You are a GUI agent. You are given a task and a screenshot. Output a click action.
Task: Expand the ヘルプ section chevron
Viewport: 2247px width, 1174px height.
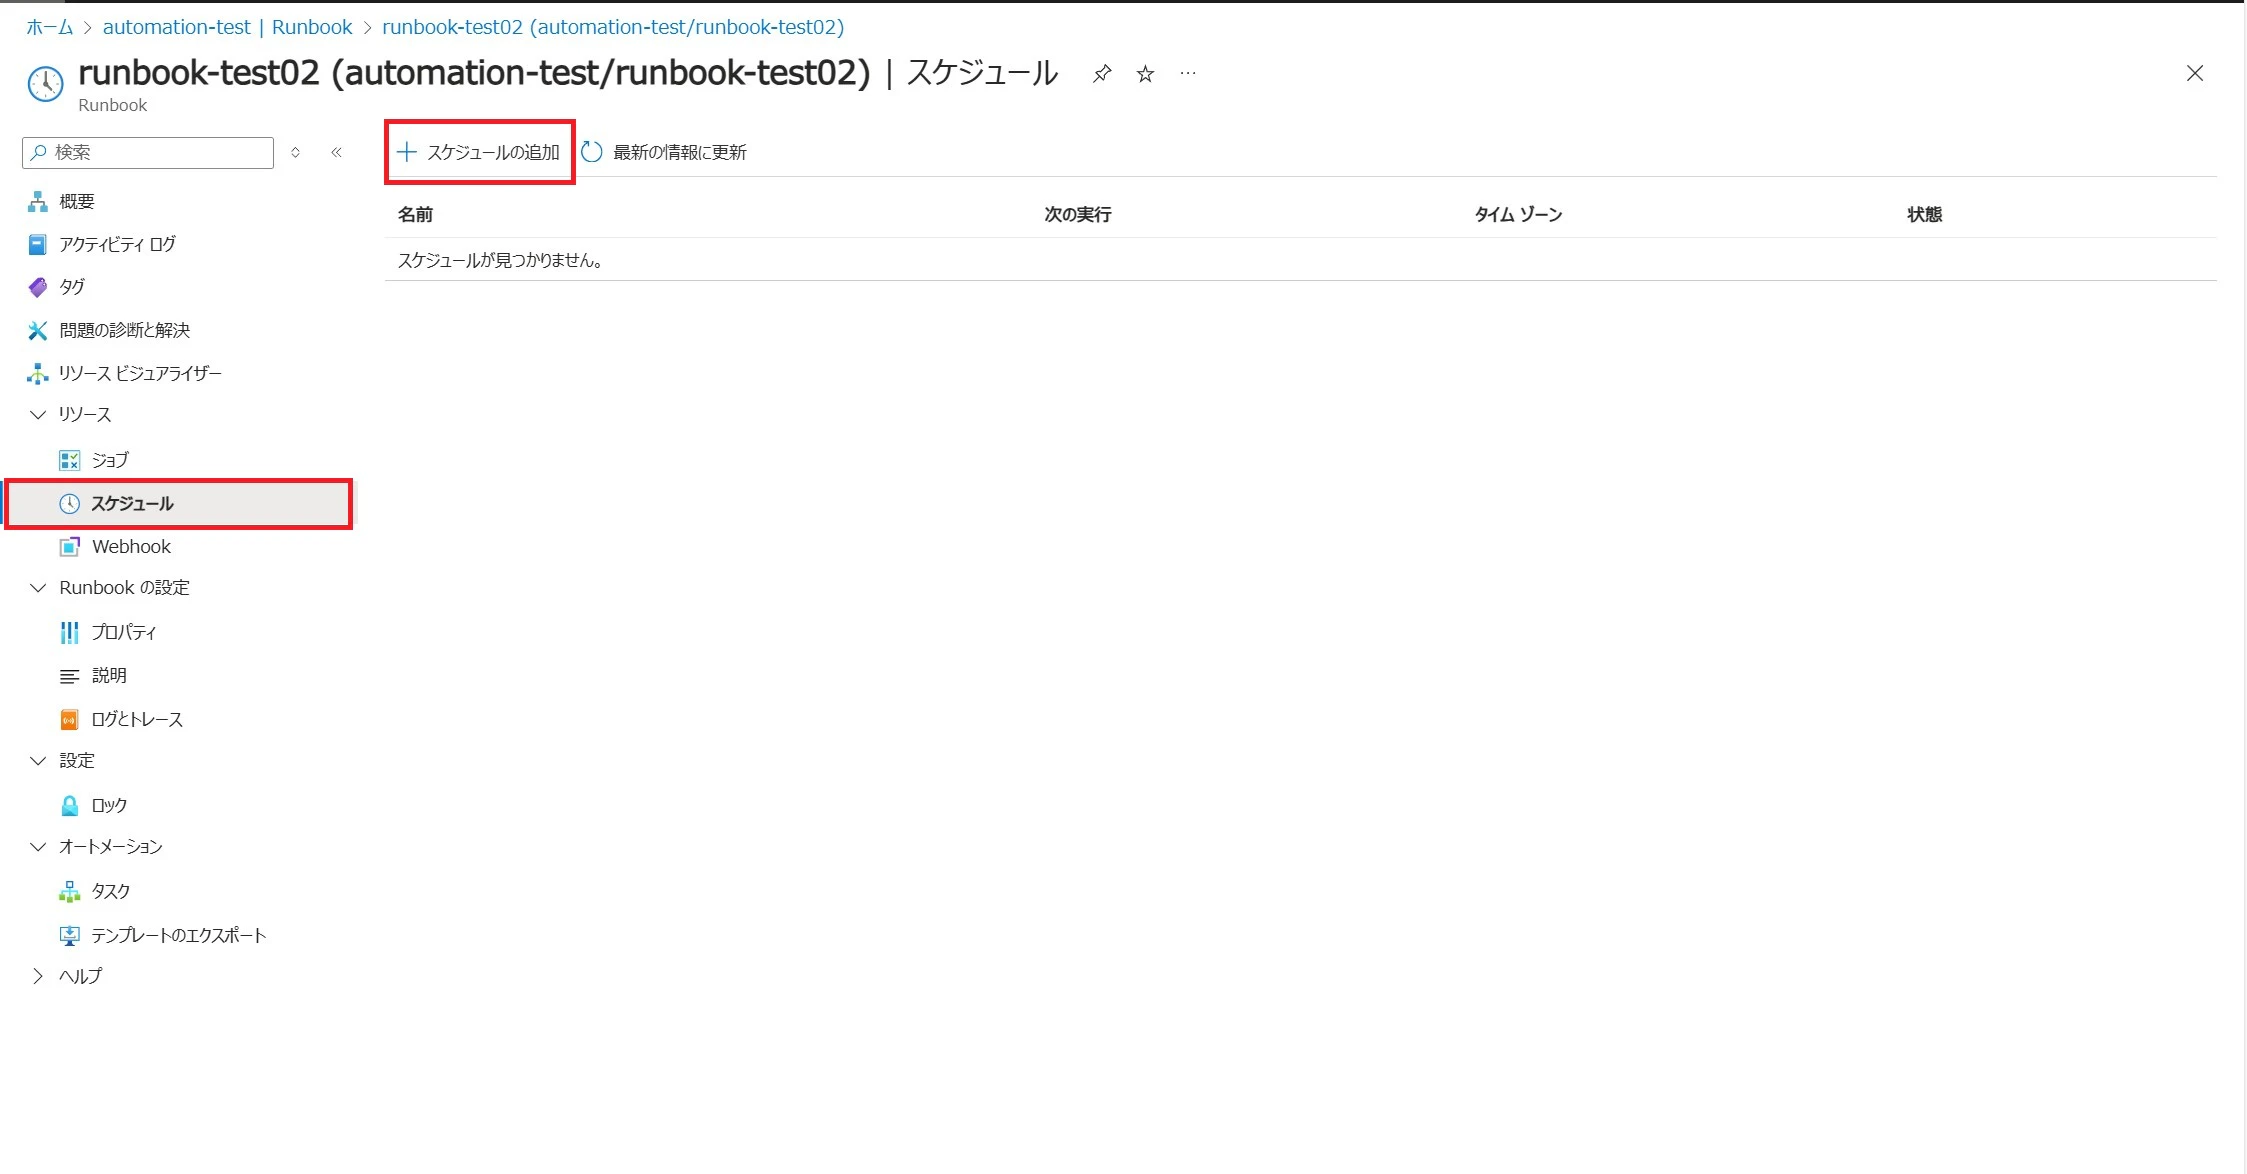38,976
